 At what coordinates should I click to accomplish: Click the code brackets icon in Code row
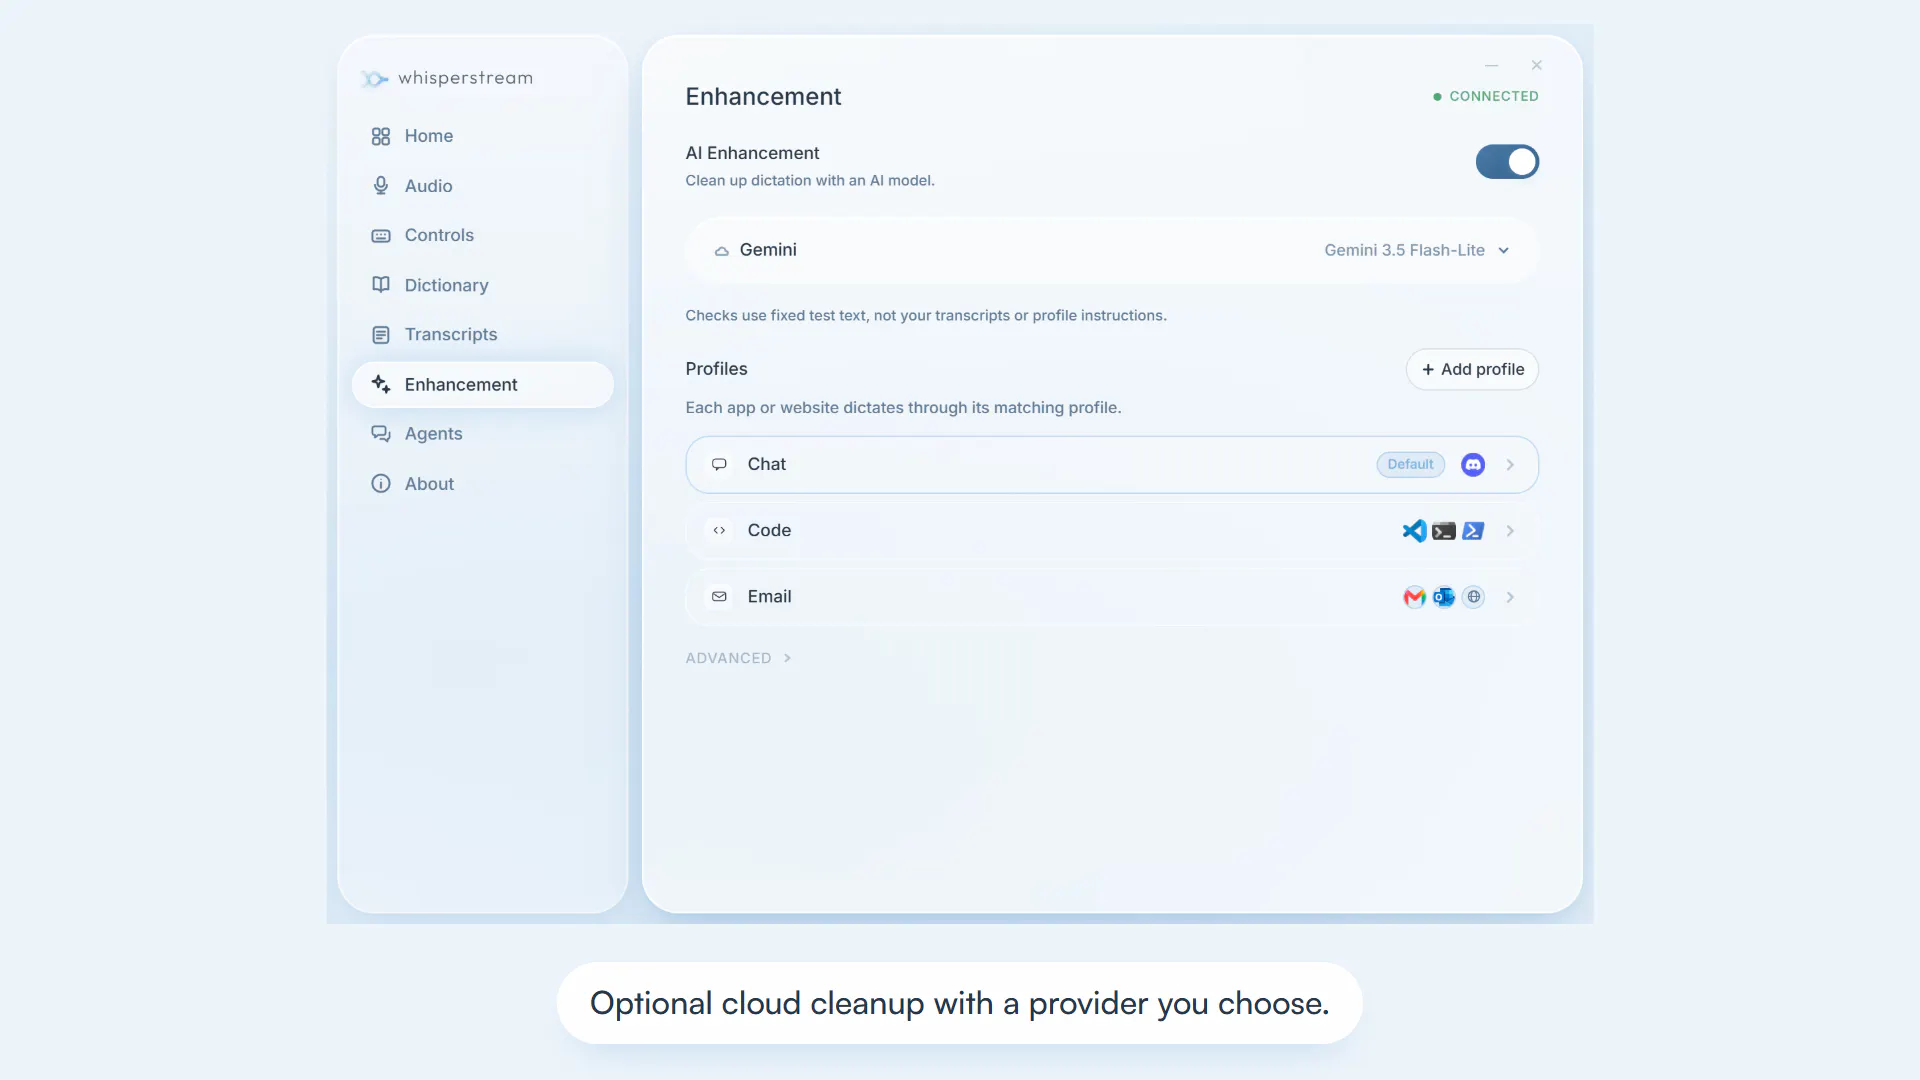click(x=719, y=531)
